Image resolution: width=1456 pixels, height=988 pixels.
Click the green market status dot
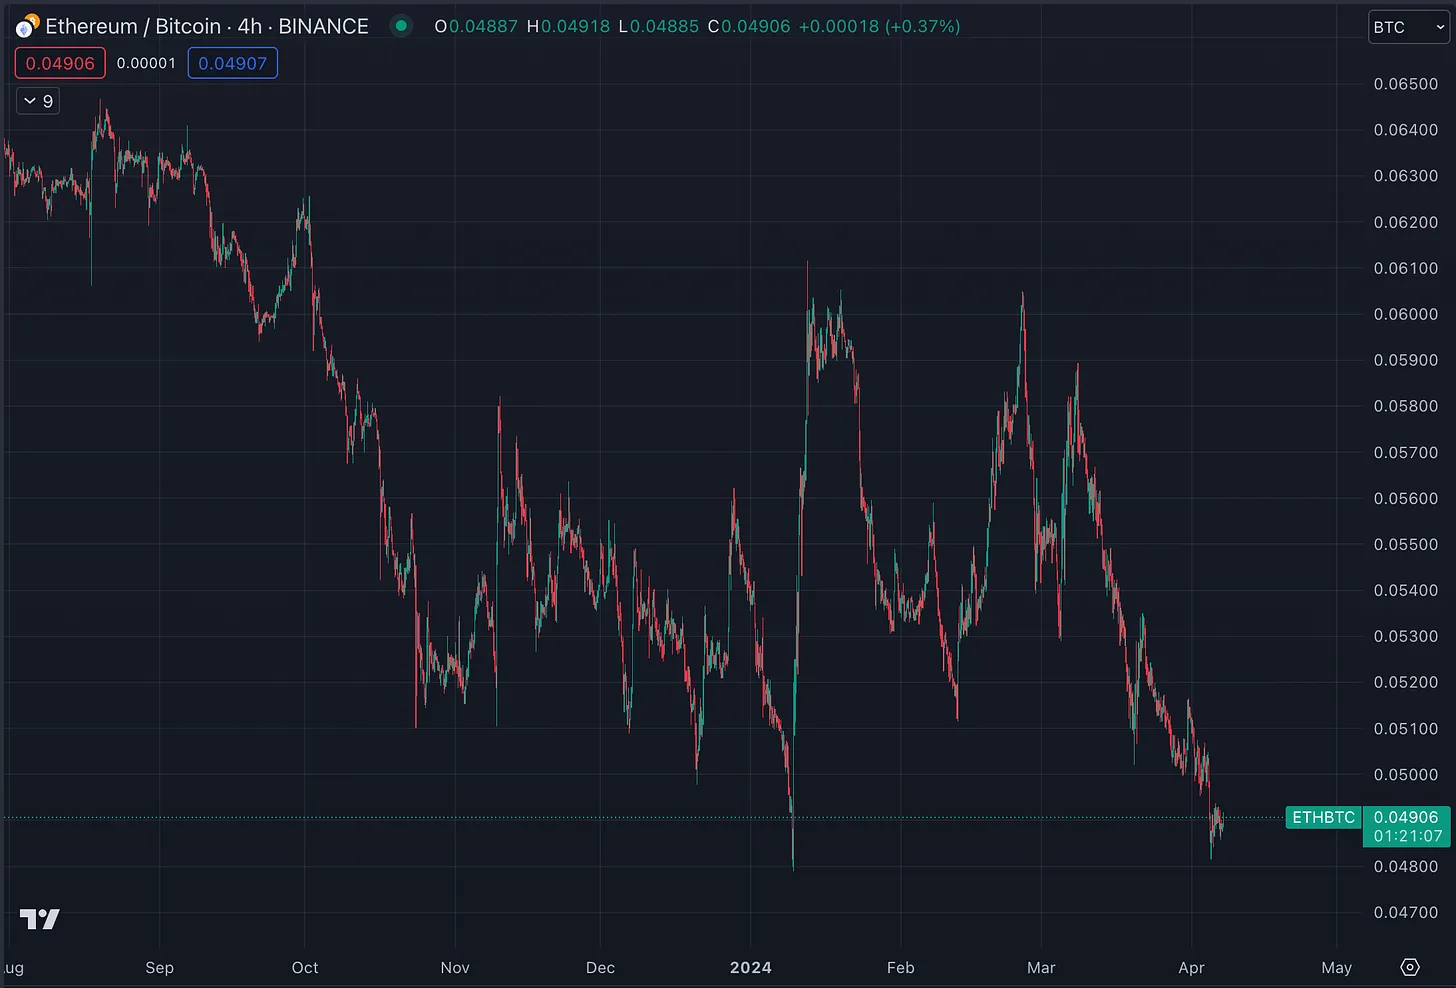[x=401, y=26]
